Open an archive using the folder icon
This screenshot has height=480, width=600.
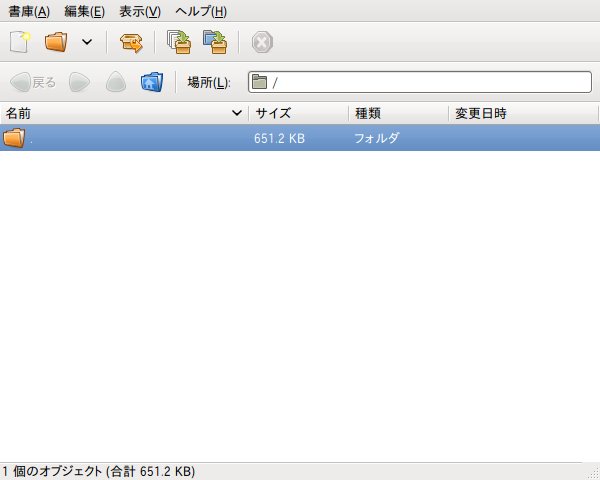coord(56,42)
